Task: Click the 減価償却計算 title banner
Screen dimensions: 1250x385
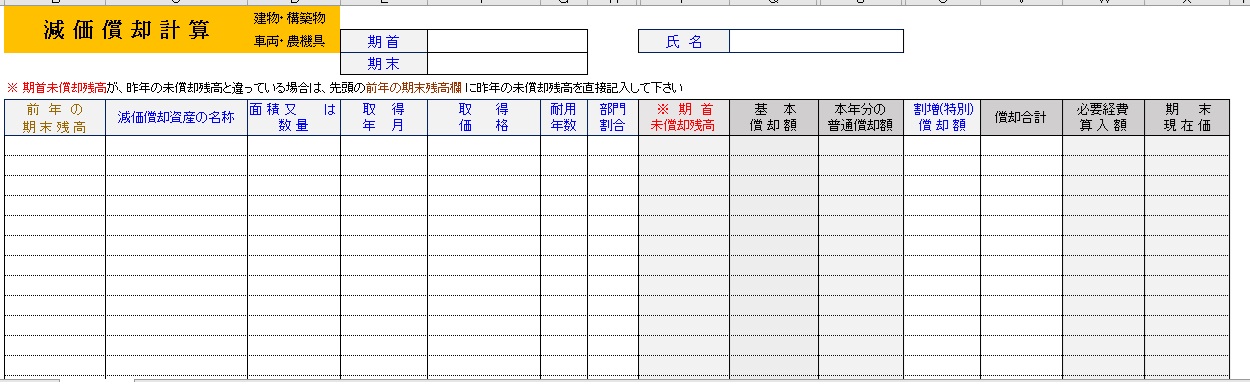Action: pos(127,30)
